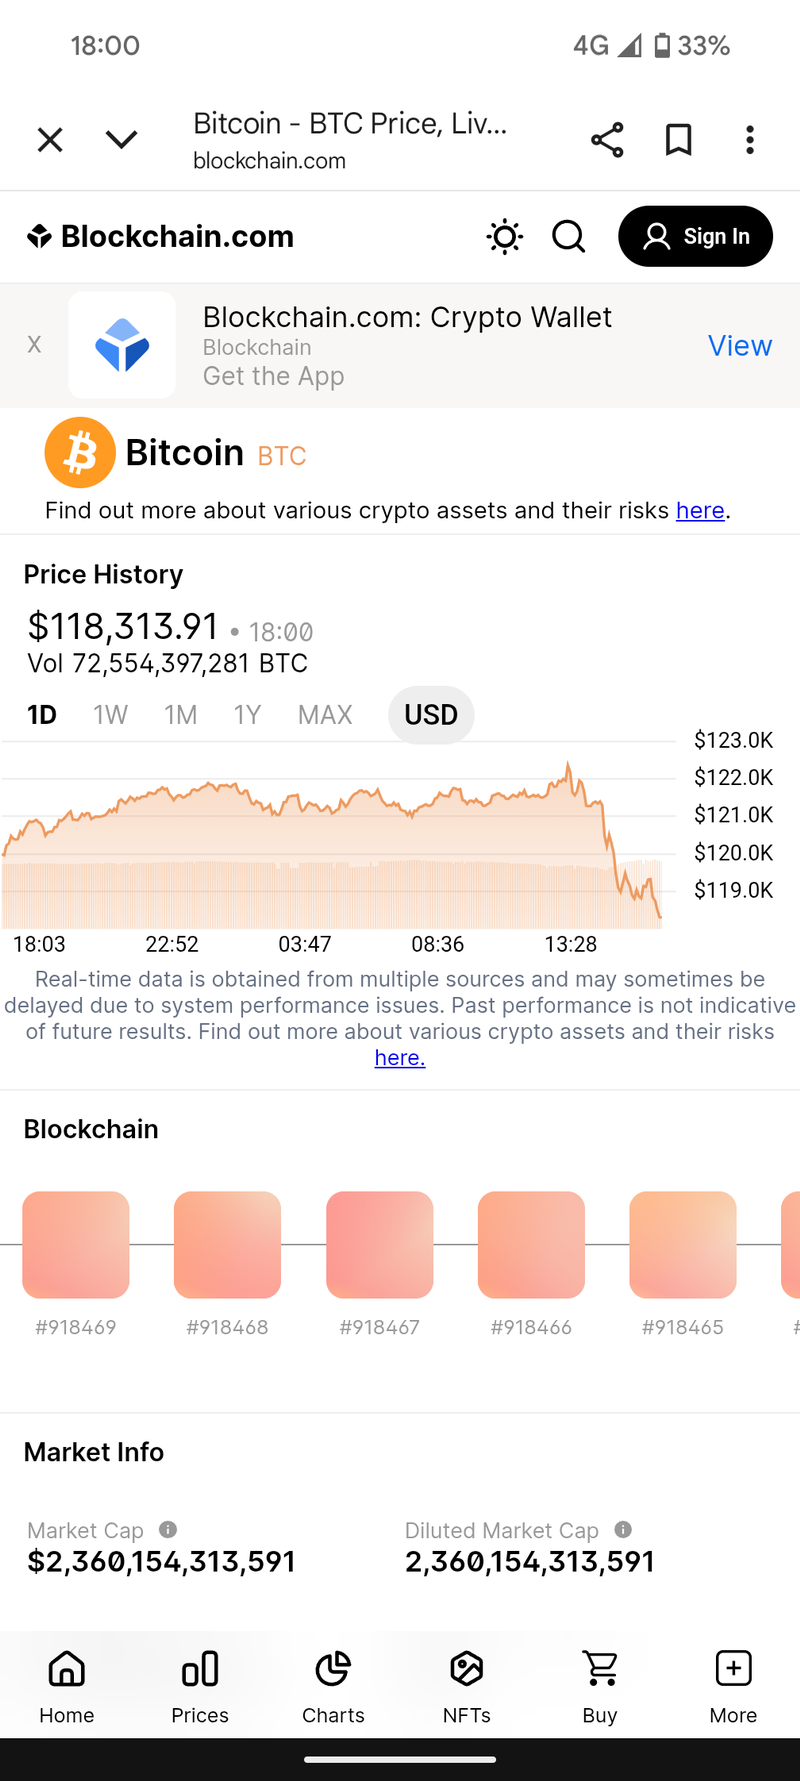Show Diluted Market Cap info tooltip

coord(623,1530)
